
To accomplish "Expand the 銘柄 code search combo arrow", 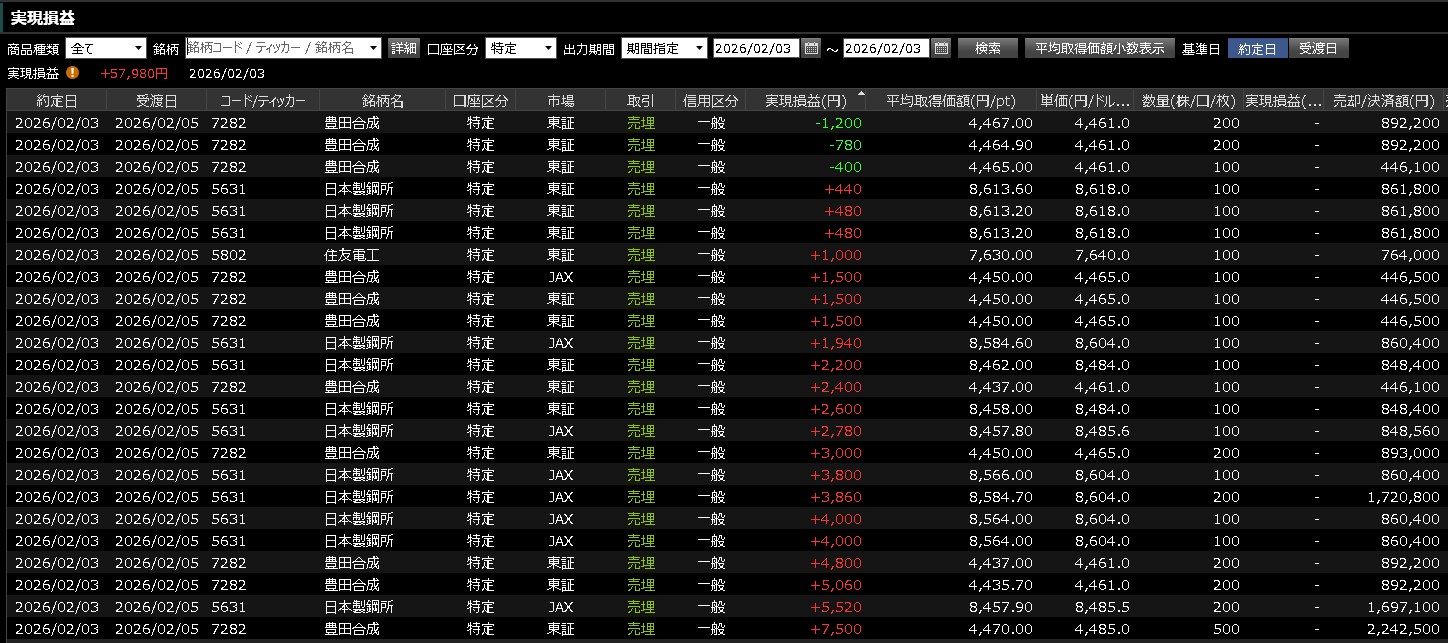I will (374, 48).
